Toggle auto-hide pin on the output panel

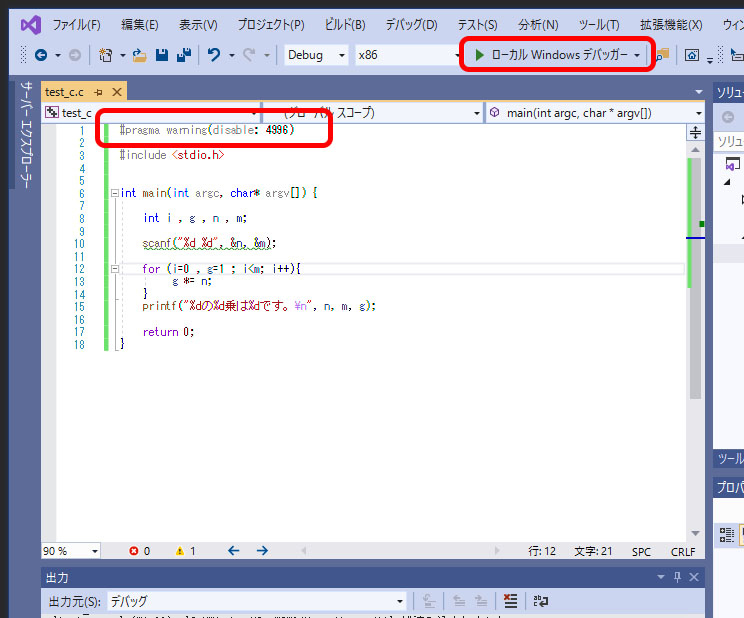678,577
